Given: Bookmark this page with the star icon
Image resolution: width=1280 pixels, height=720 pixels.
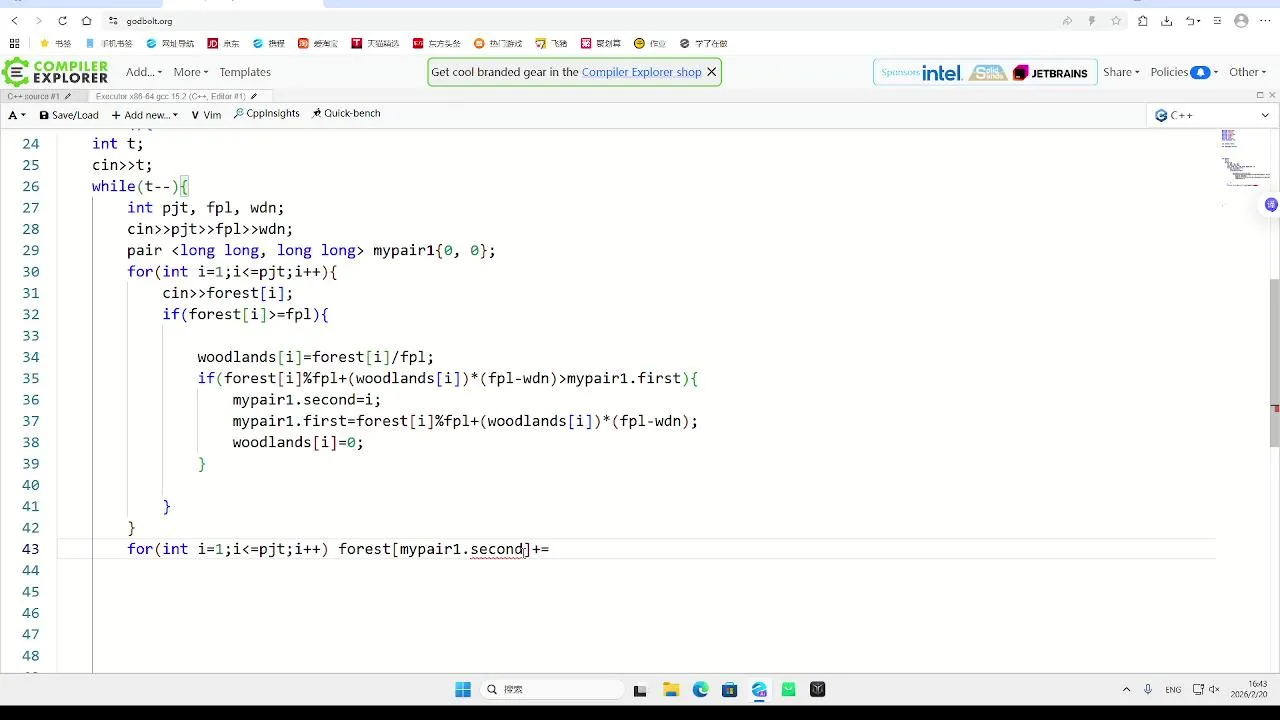Looking at the screenshot, I should tap(1116, 21).
